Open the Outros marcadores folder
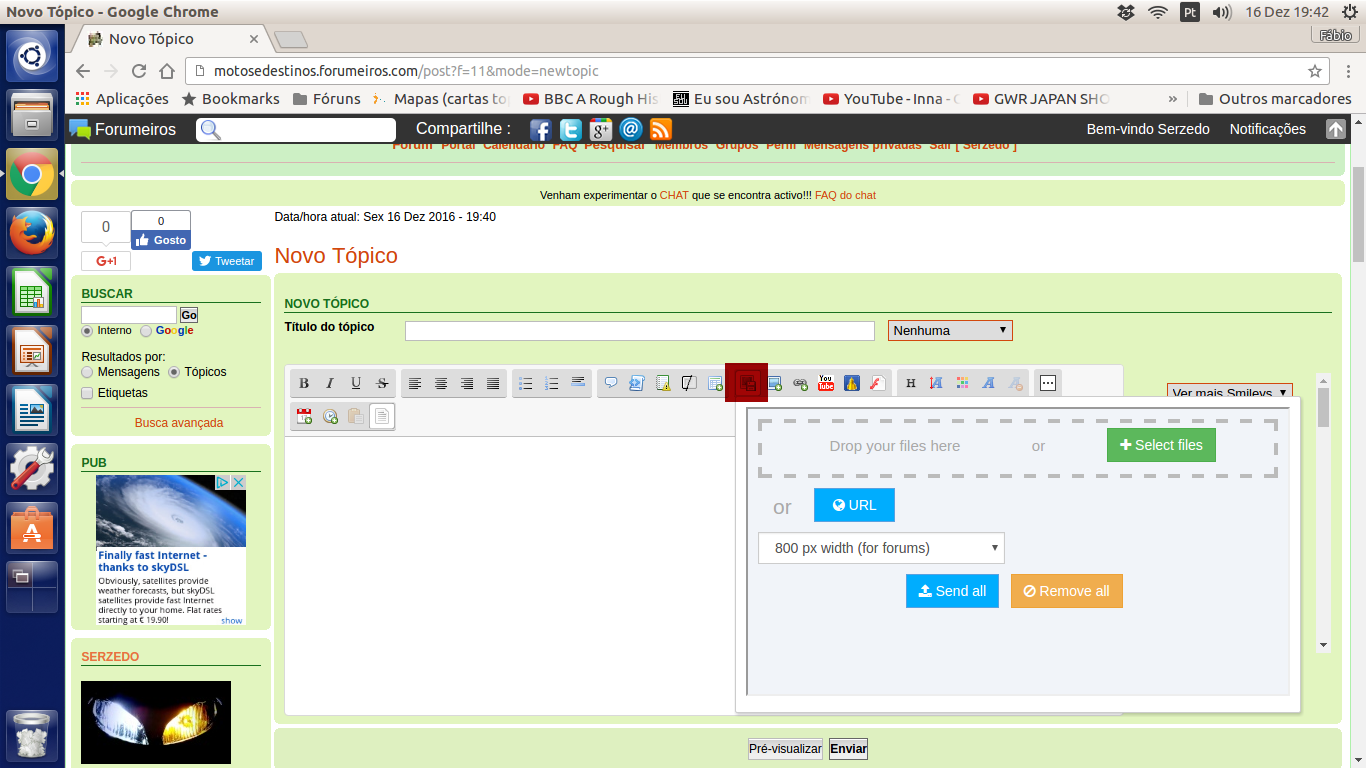The width and height of the screenshot is (1366, 768). 1275,99
